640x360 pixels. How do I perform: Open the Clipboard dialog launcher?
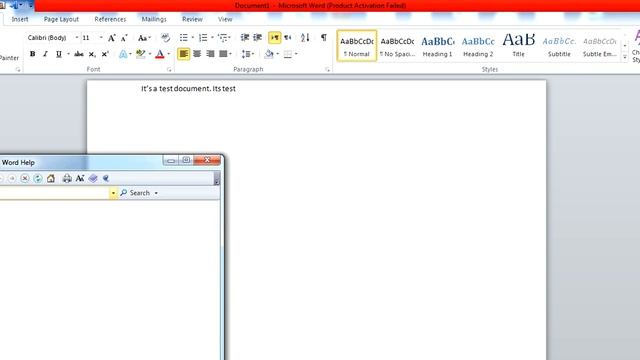coord(18,70)
